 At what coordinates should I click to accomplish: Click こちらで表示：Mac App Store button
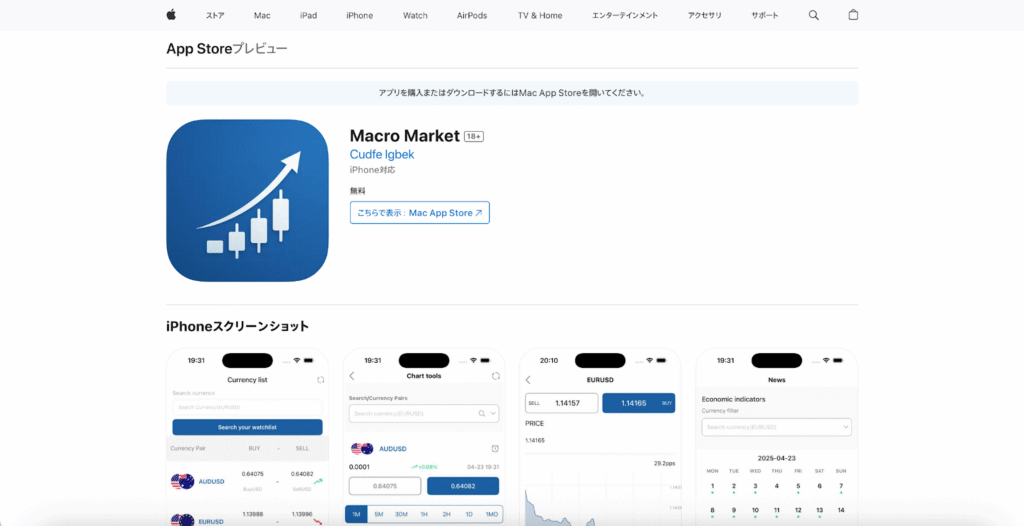click(x=420, y=213)
